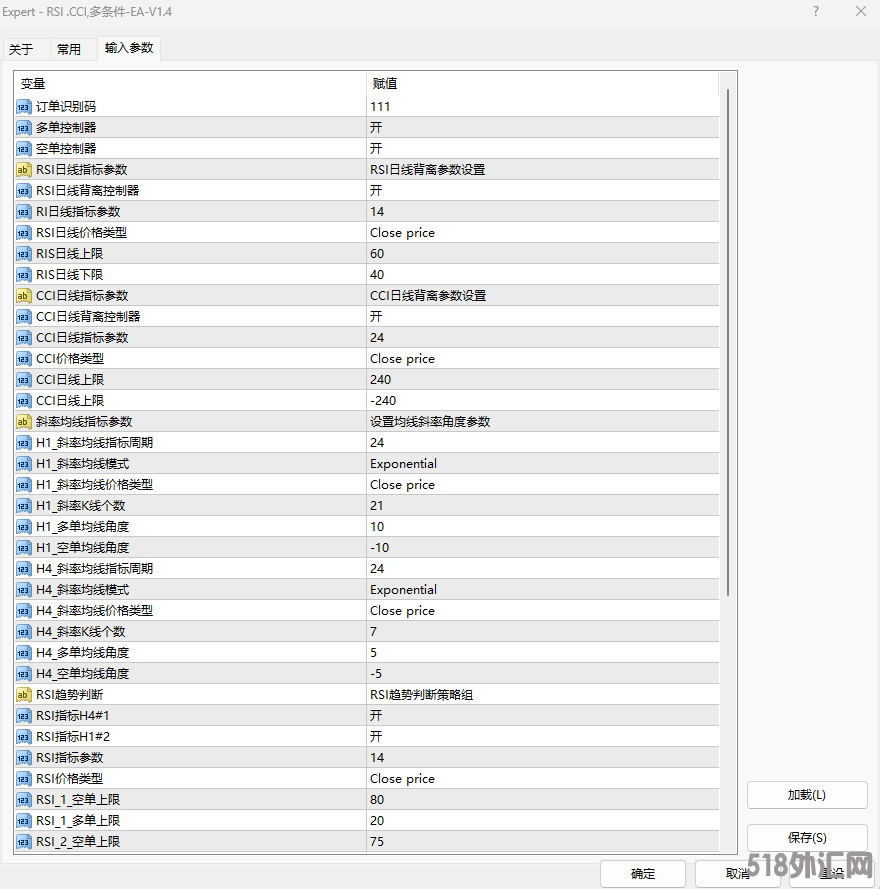Edit the RIS日线上限 value 60
Viewport: 880px width, 889px height.
(x=543, y=253)
